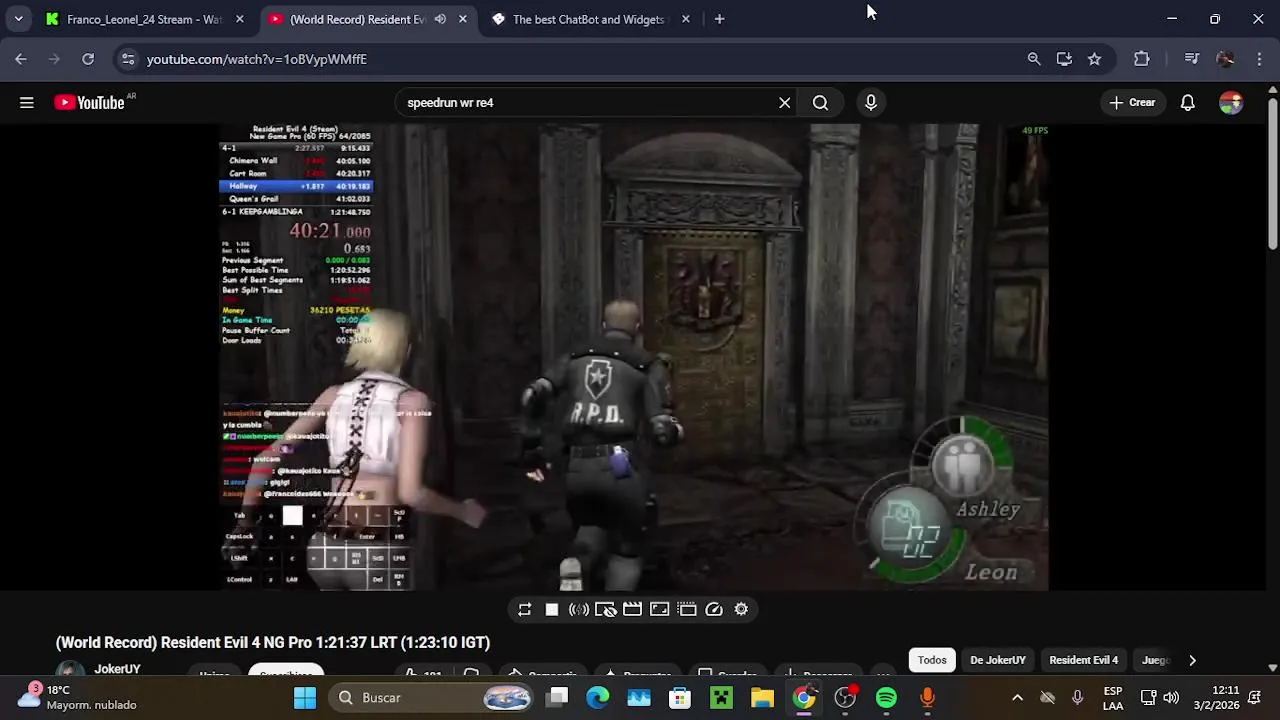
Task: Open the Chrome profile avatar
Action: pos(1225,59)
